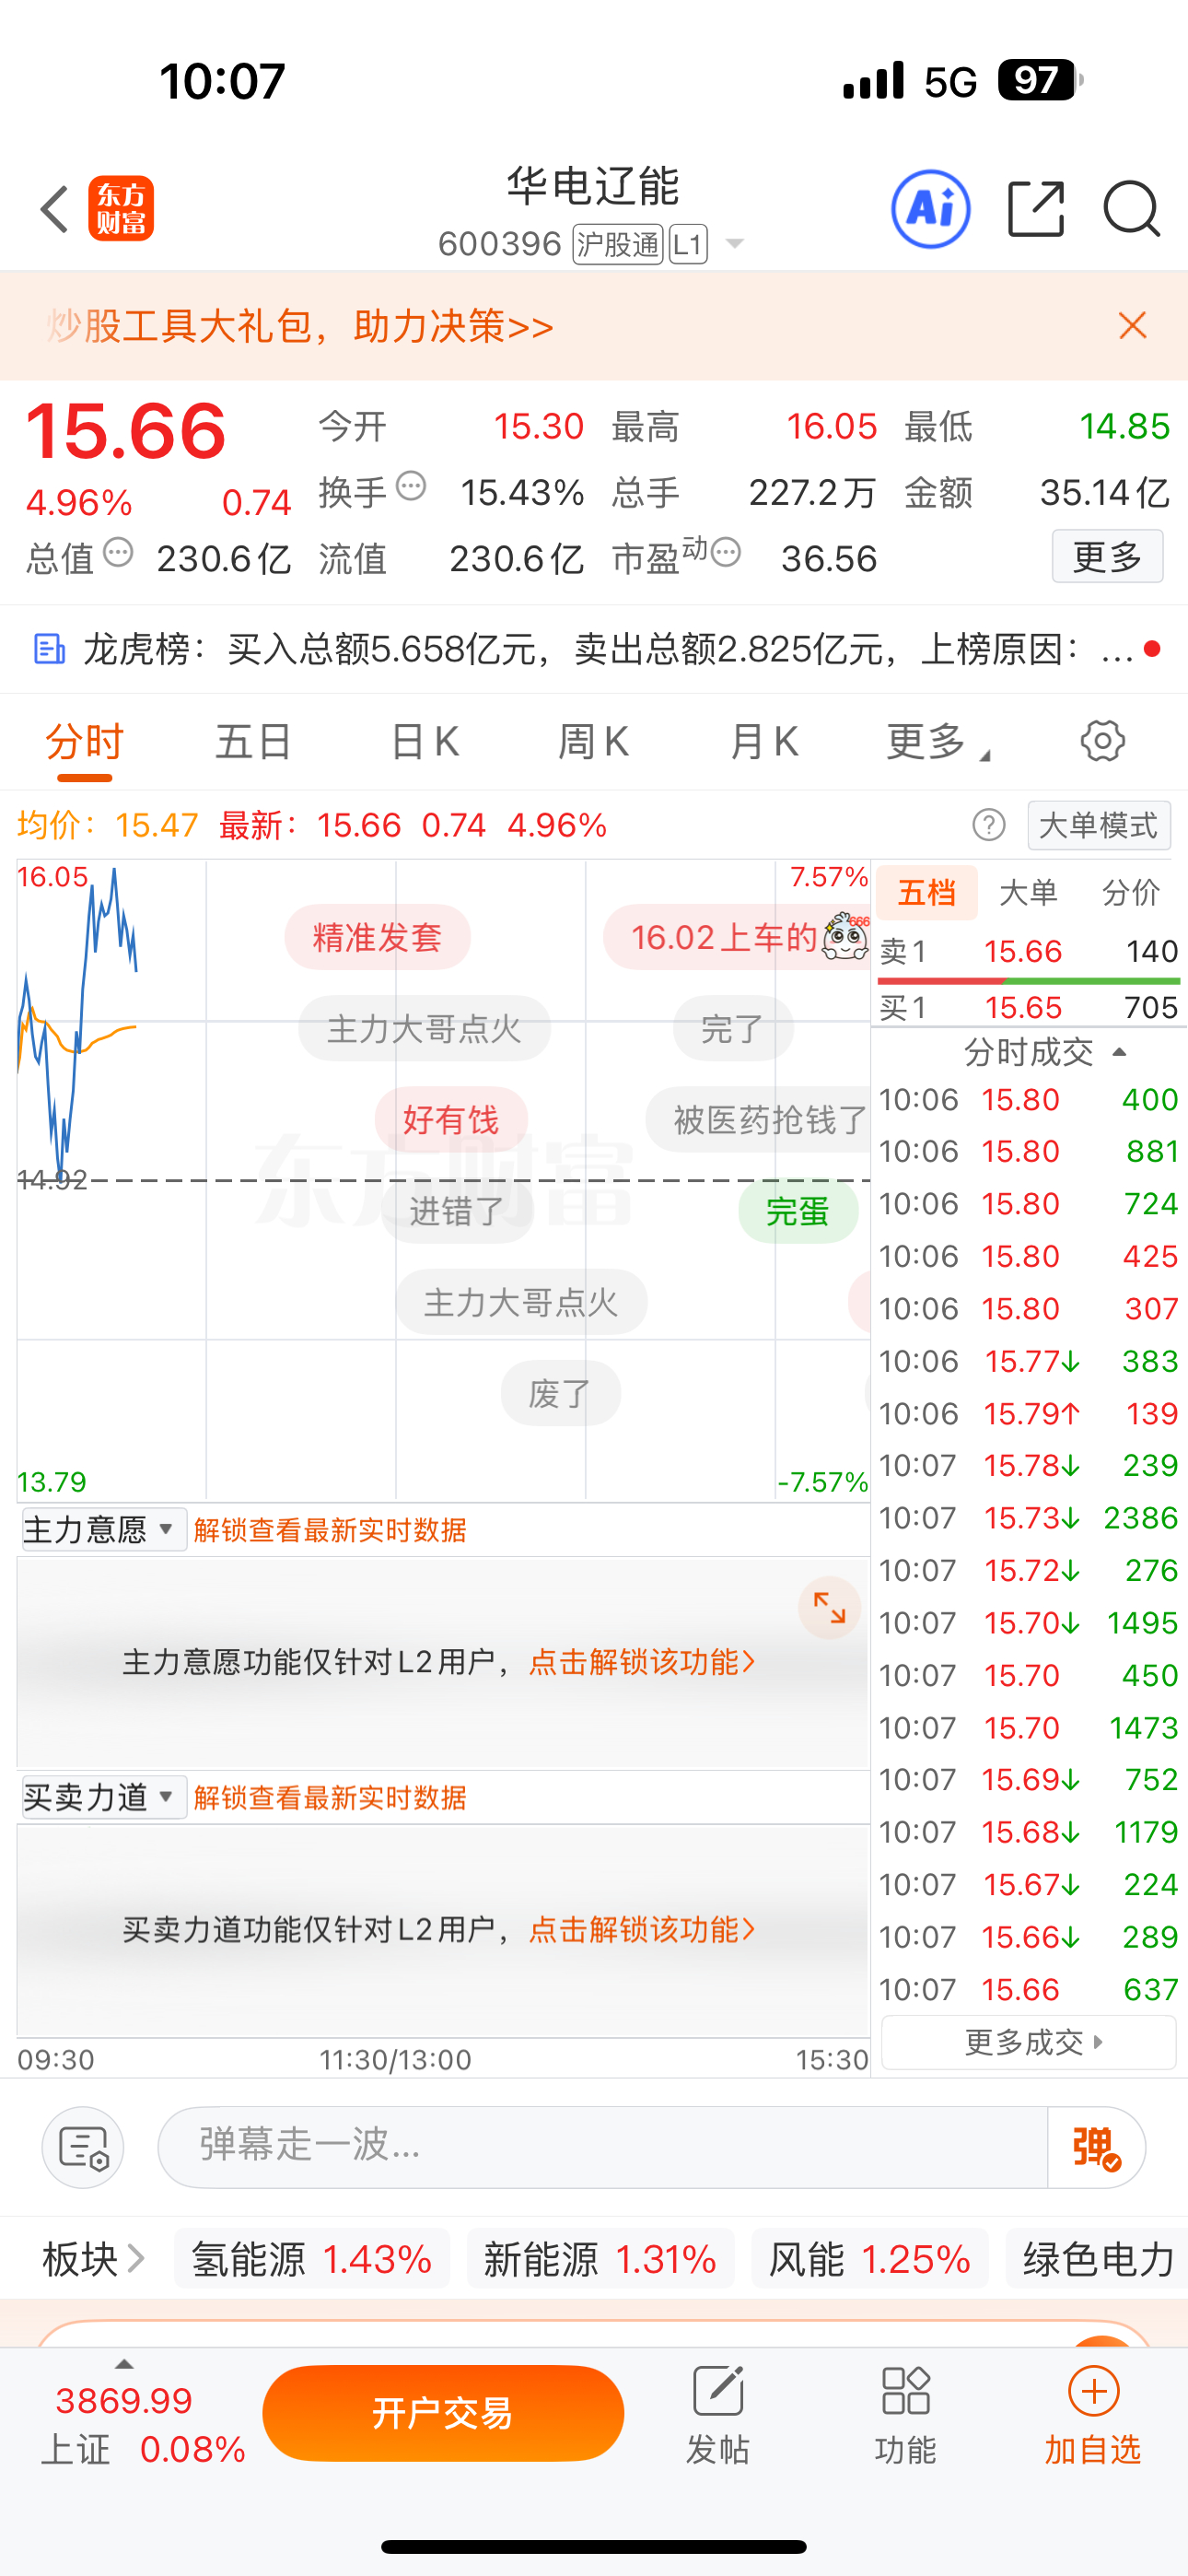Tap the share export icon

(x=1036, y=209)
